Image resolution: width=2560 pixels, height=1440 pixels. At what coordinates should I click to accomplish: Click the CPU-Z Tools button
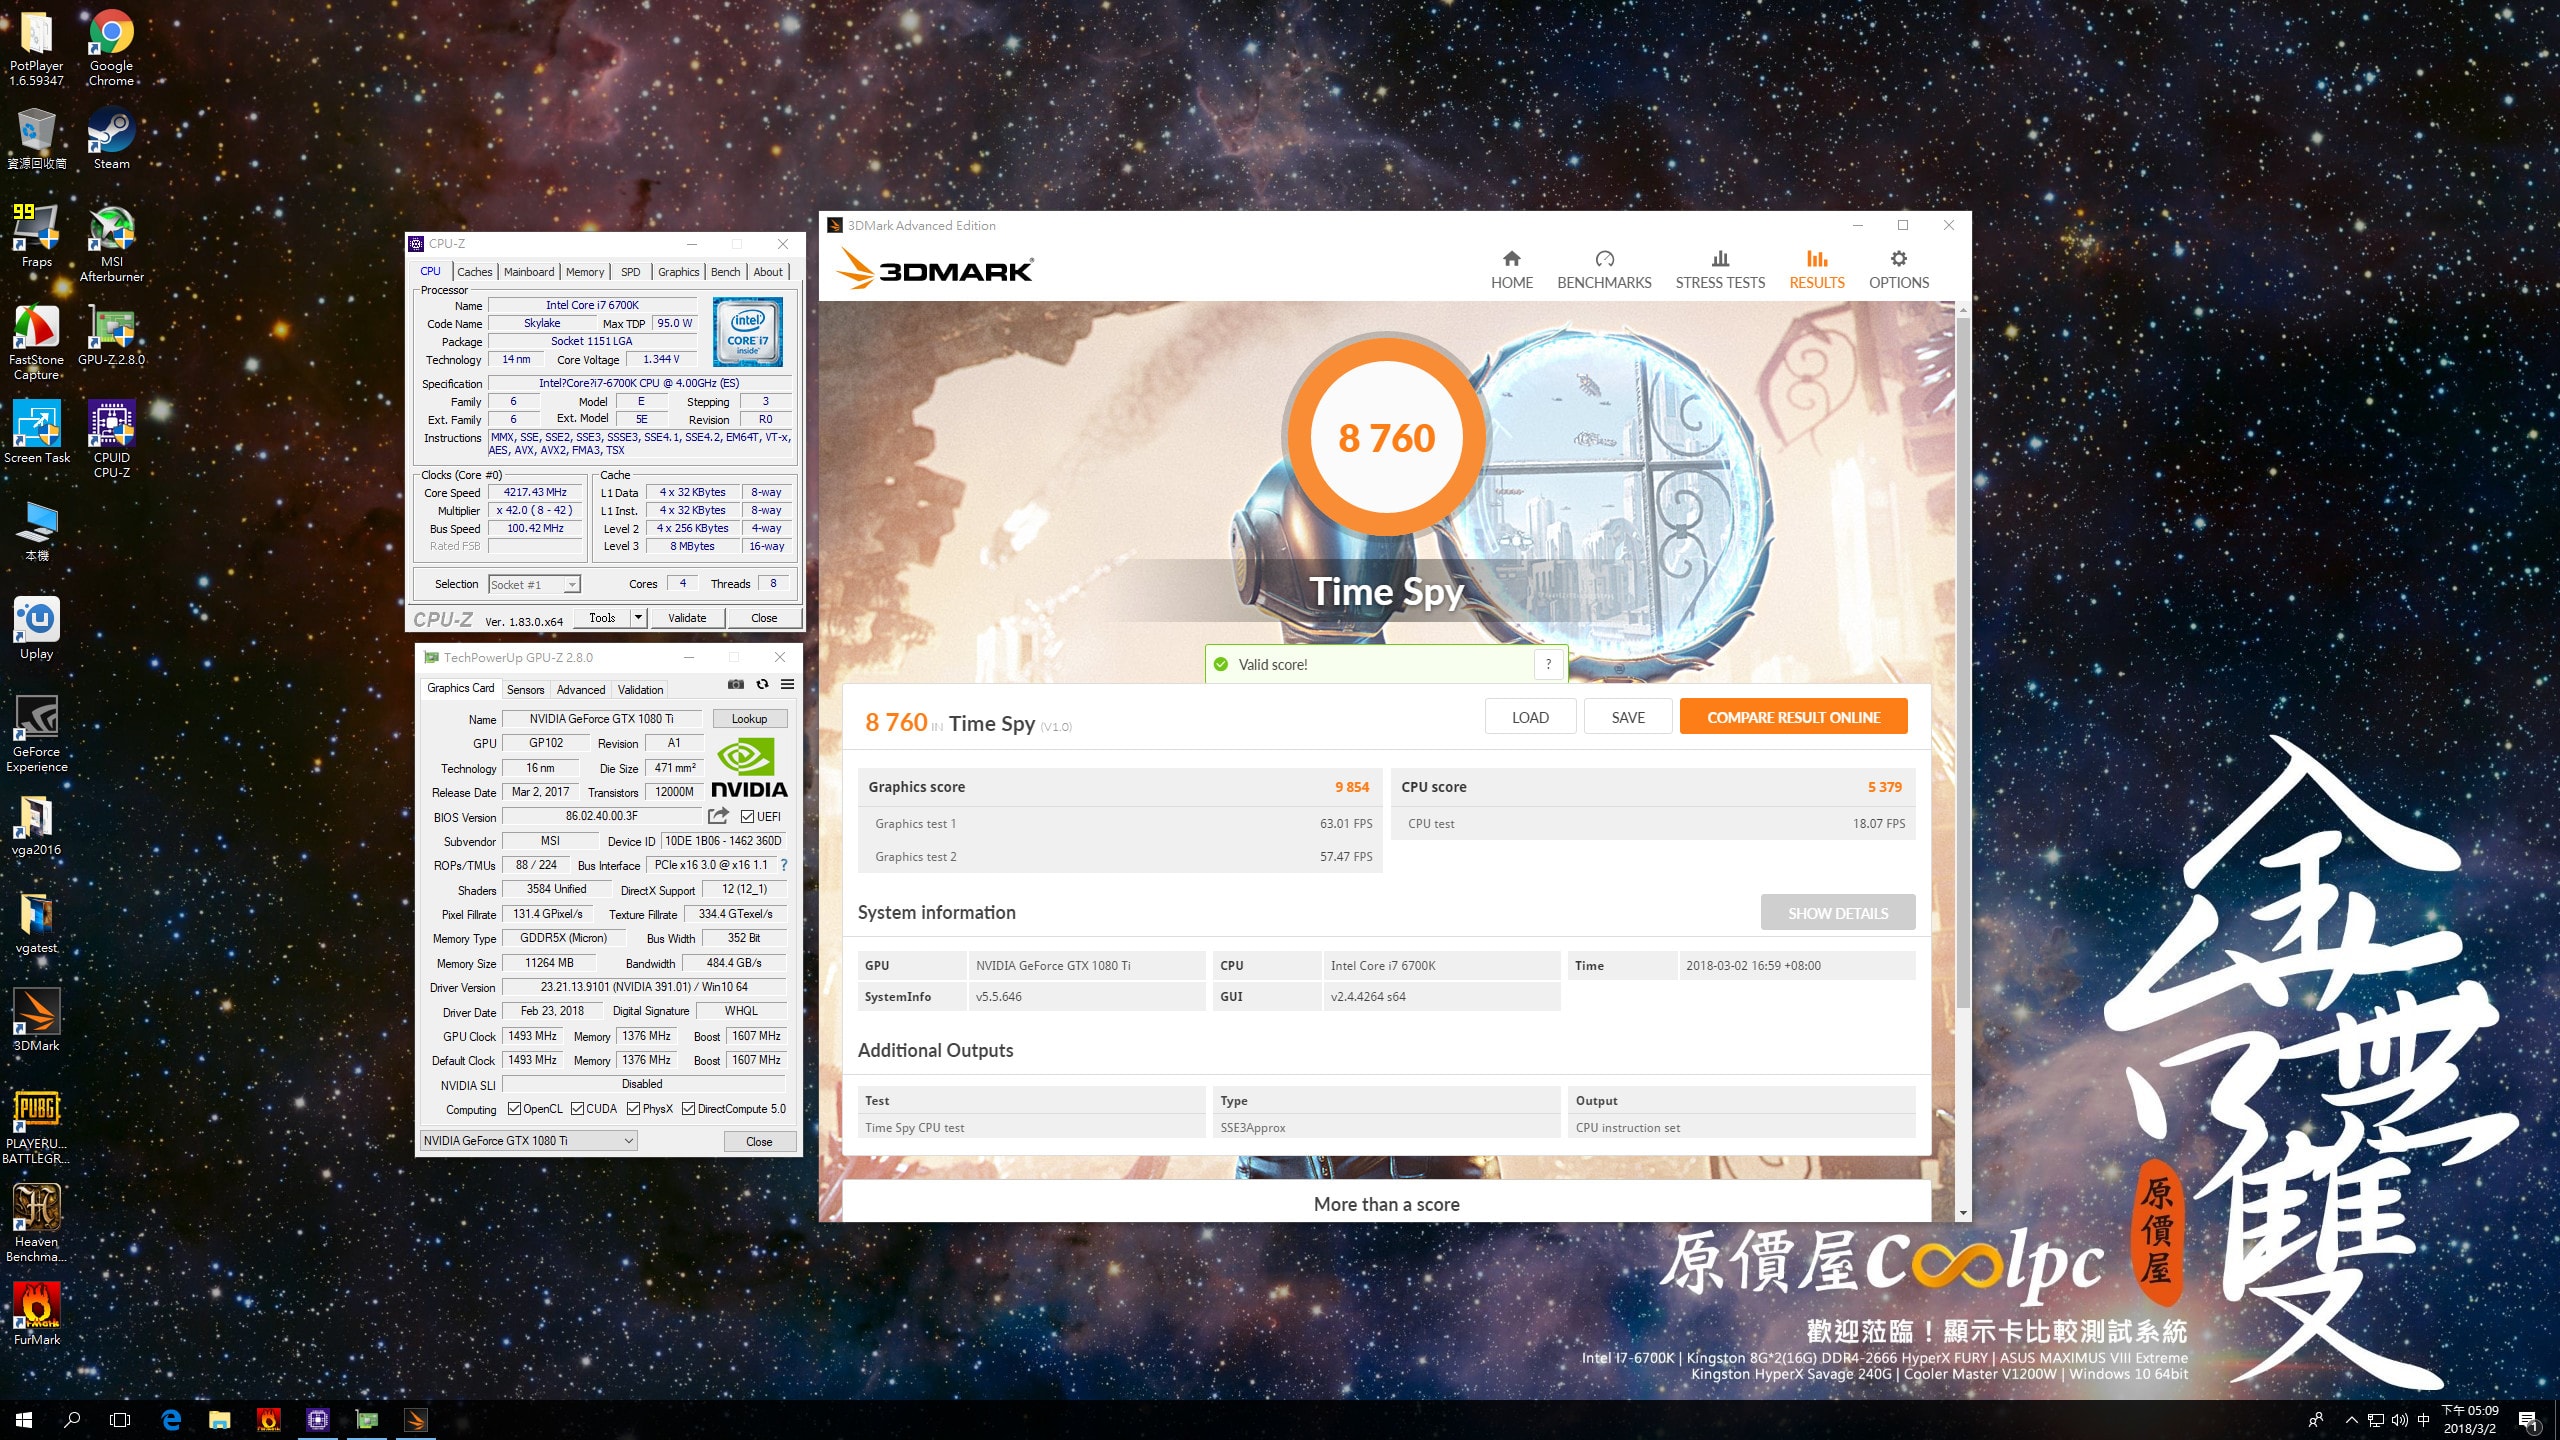point(602,618)
